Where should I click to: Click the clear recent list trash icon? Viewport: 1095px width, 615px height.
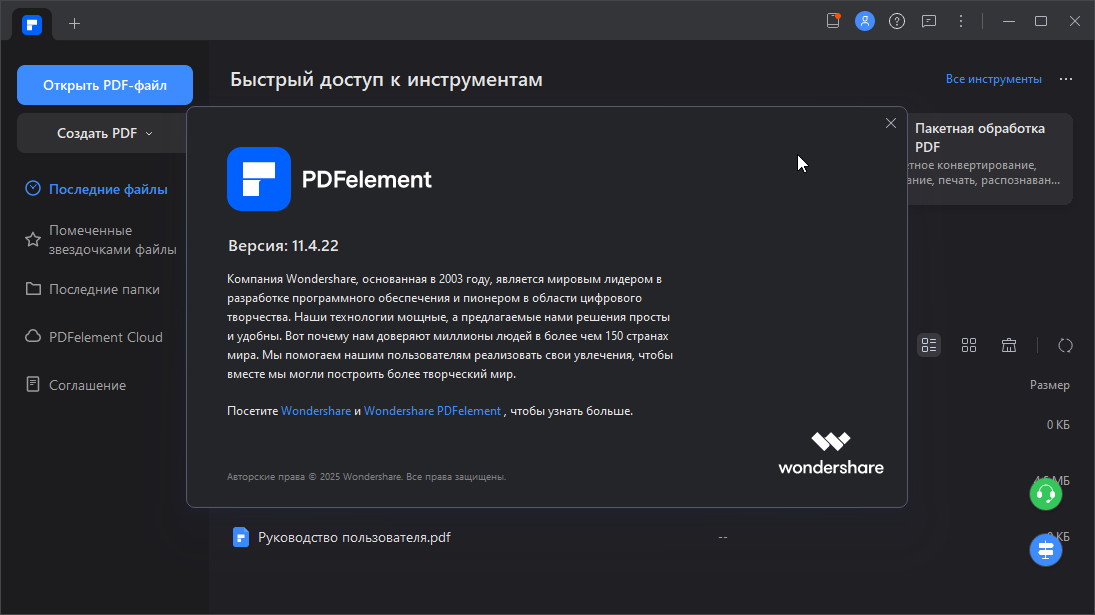pos(1008,345)
